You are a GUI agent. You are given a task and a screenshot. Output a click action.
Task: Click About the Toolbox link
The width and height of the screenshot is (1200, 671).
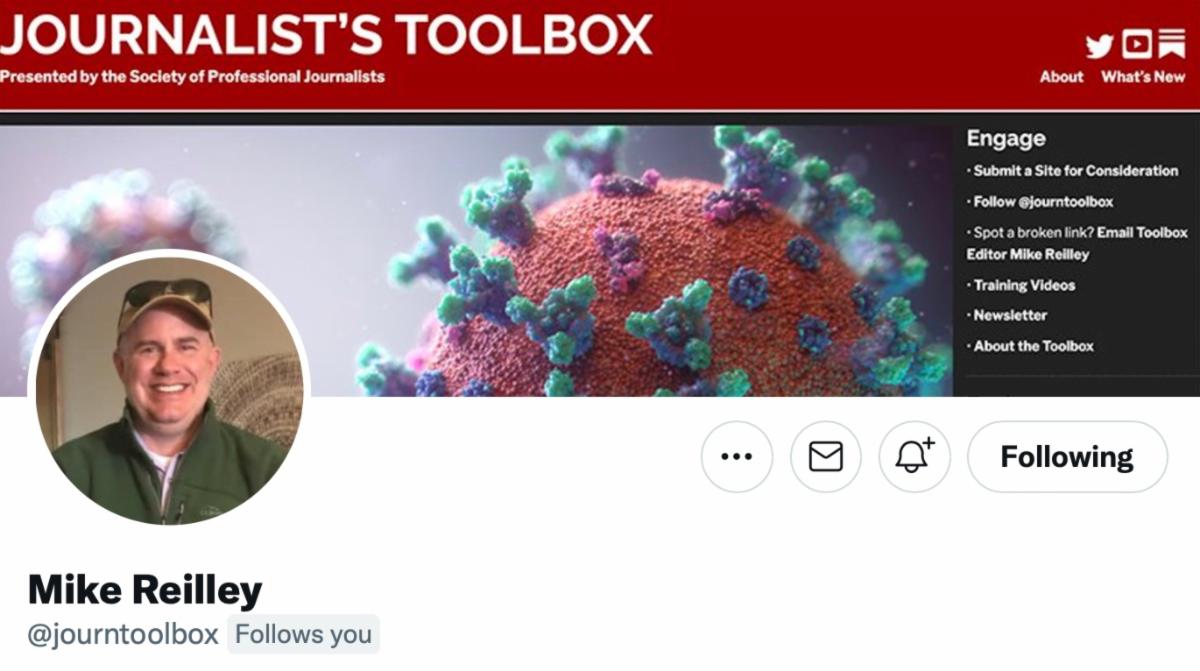click(1033, 346)
